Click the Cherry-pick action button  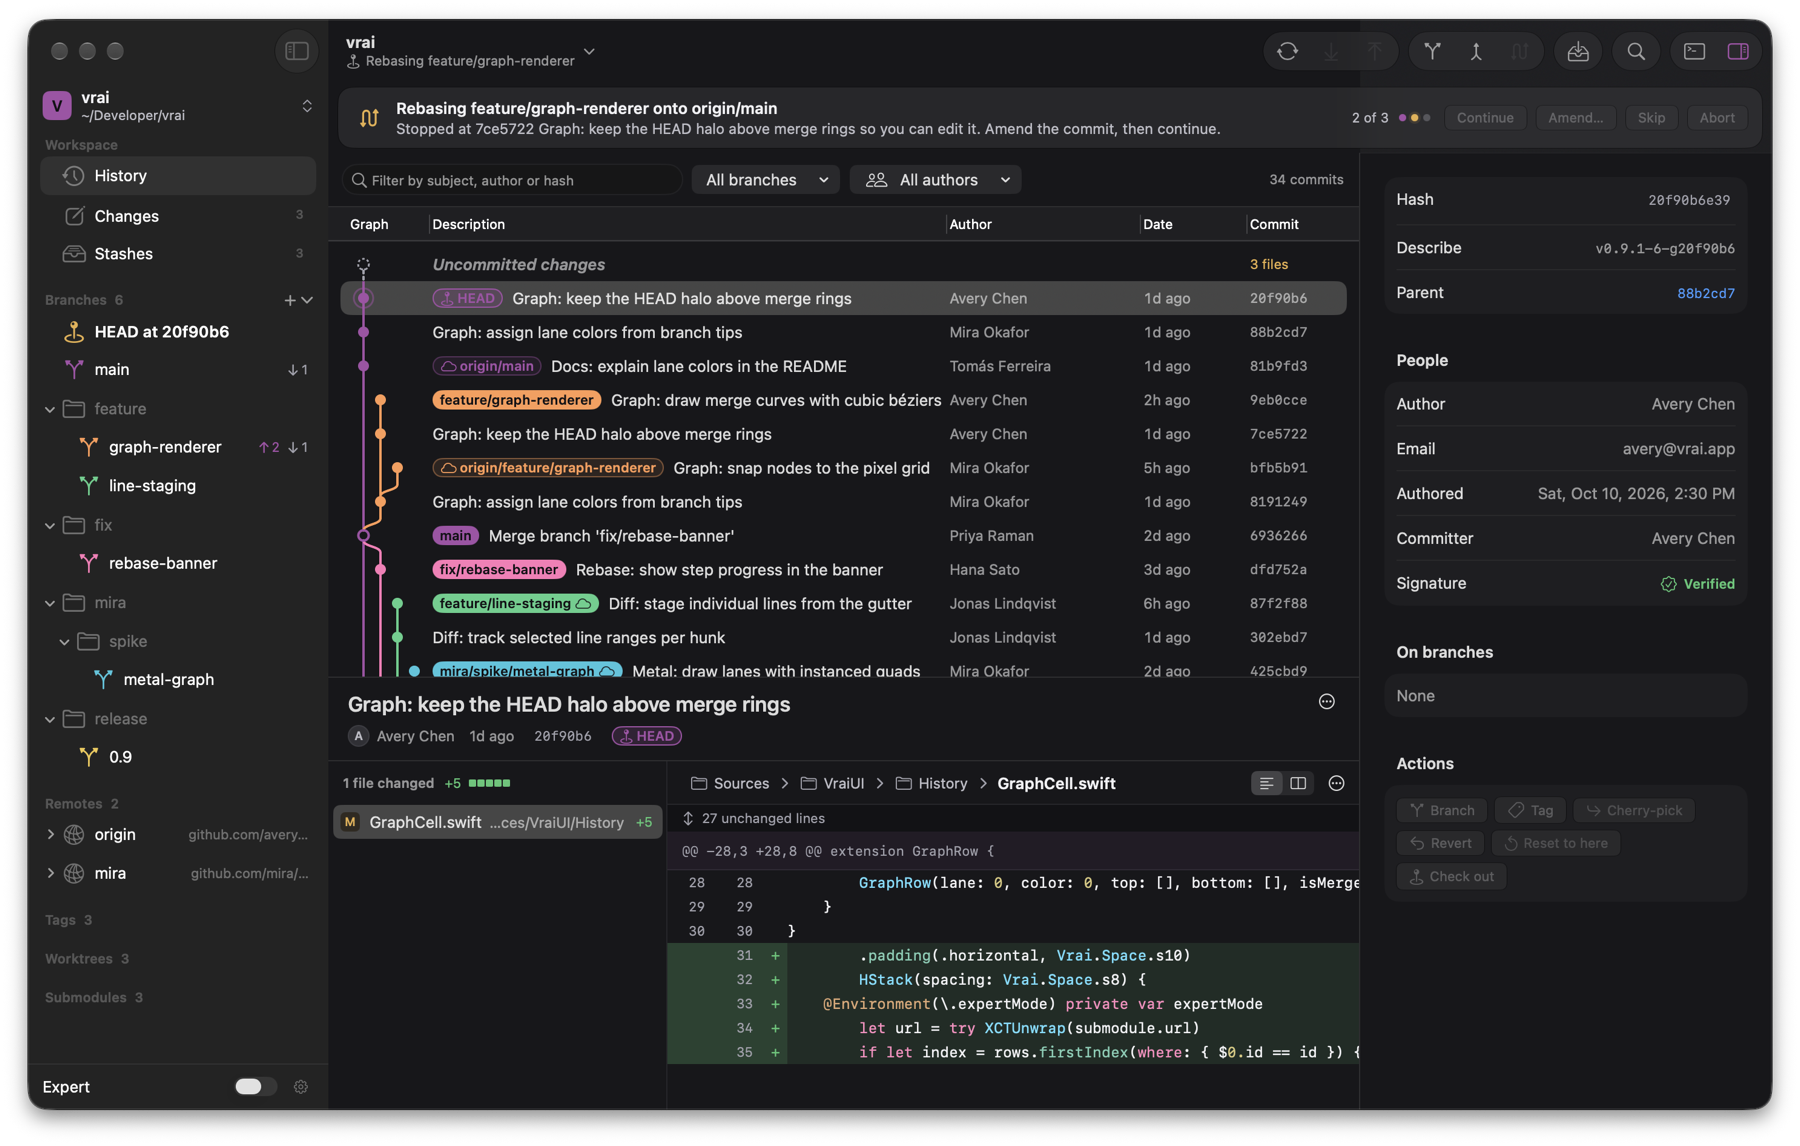1634,810
